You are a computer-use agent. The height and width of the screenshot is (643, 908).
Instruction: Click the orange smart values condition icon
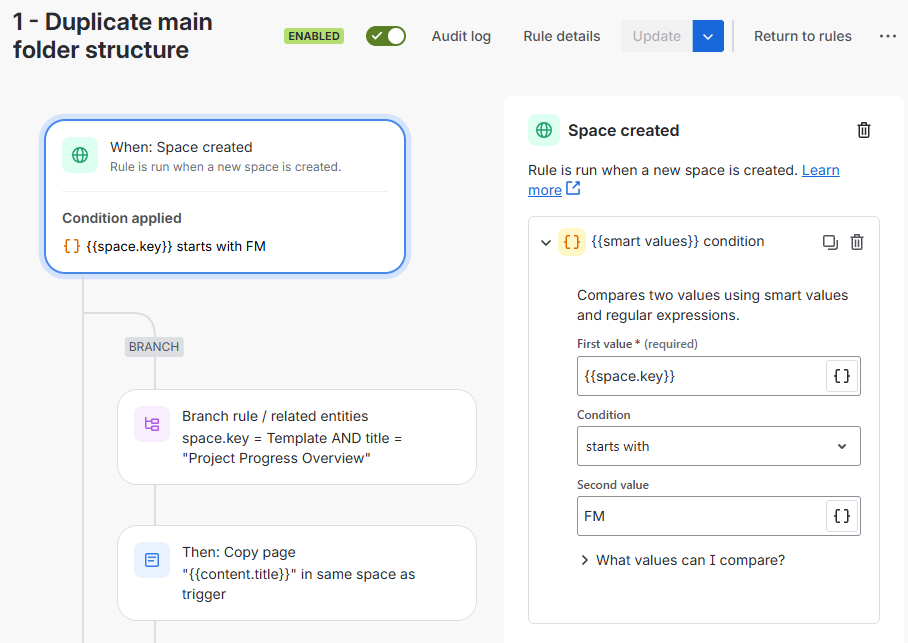pyautogui.click(x=572, y=242)
